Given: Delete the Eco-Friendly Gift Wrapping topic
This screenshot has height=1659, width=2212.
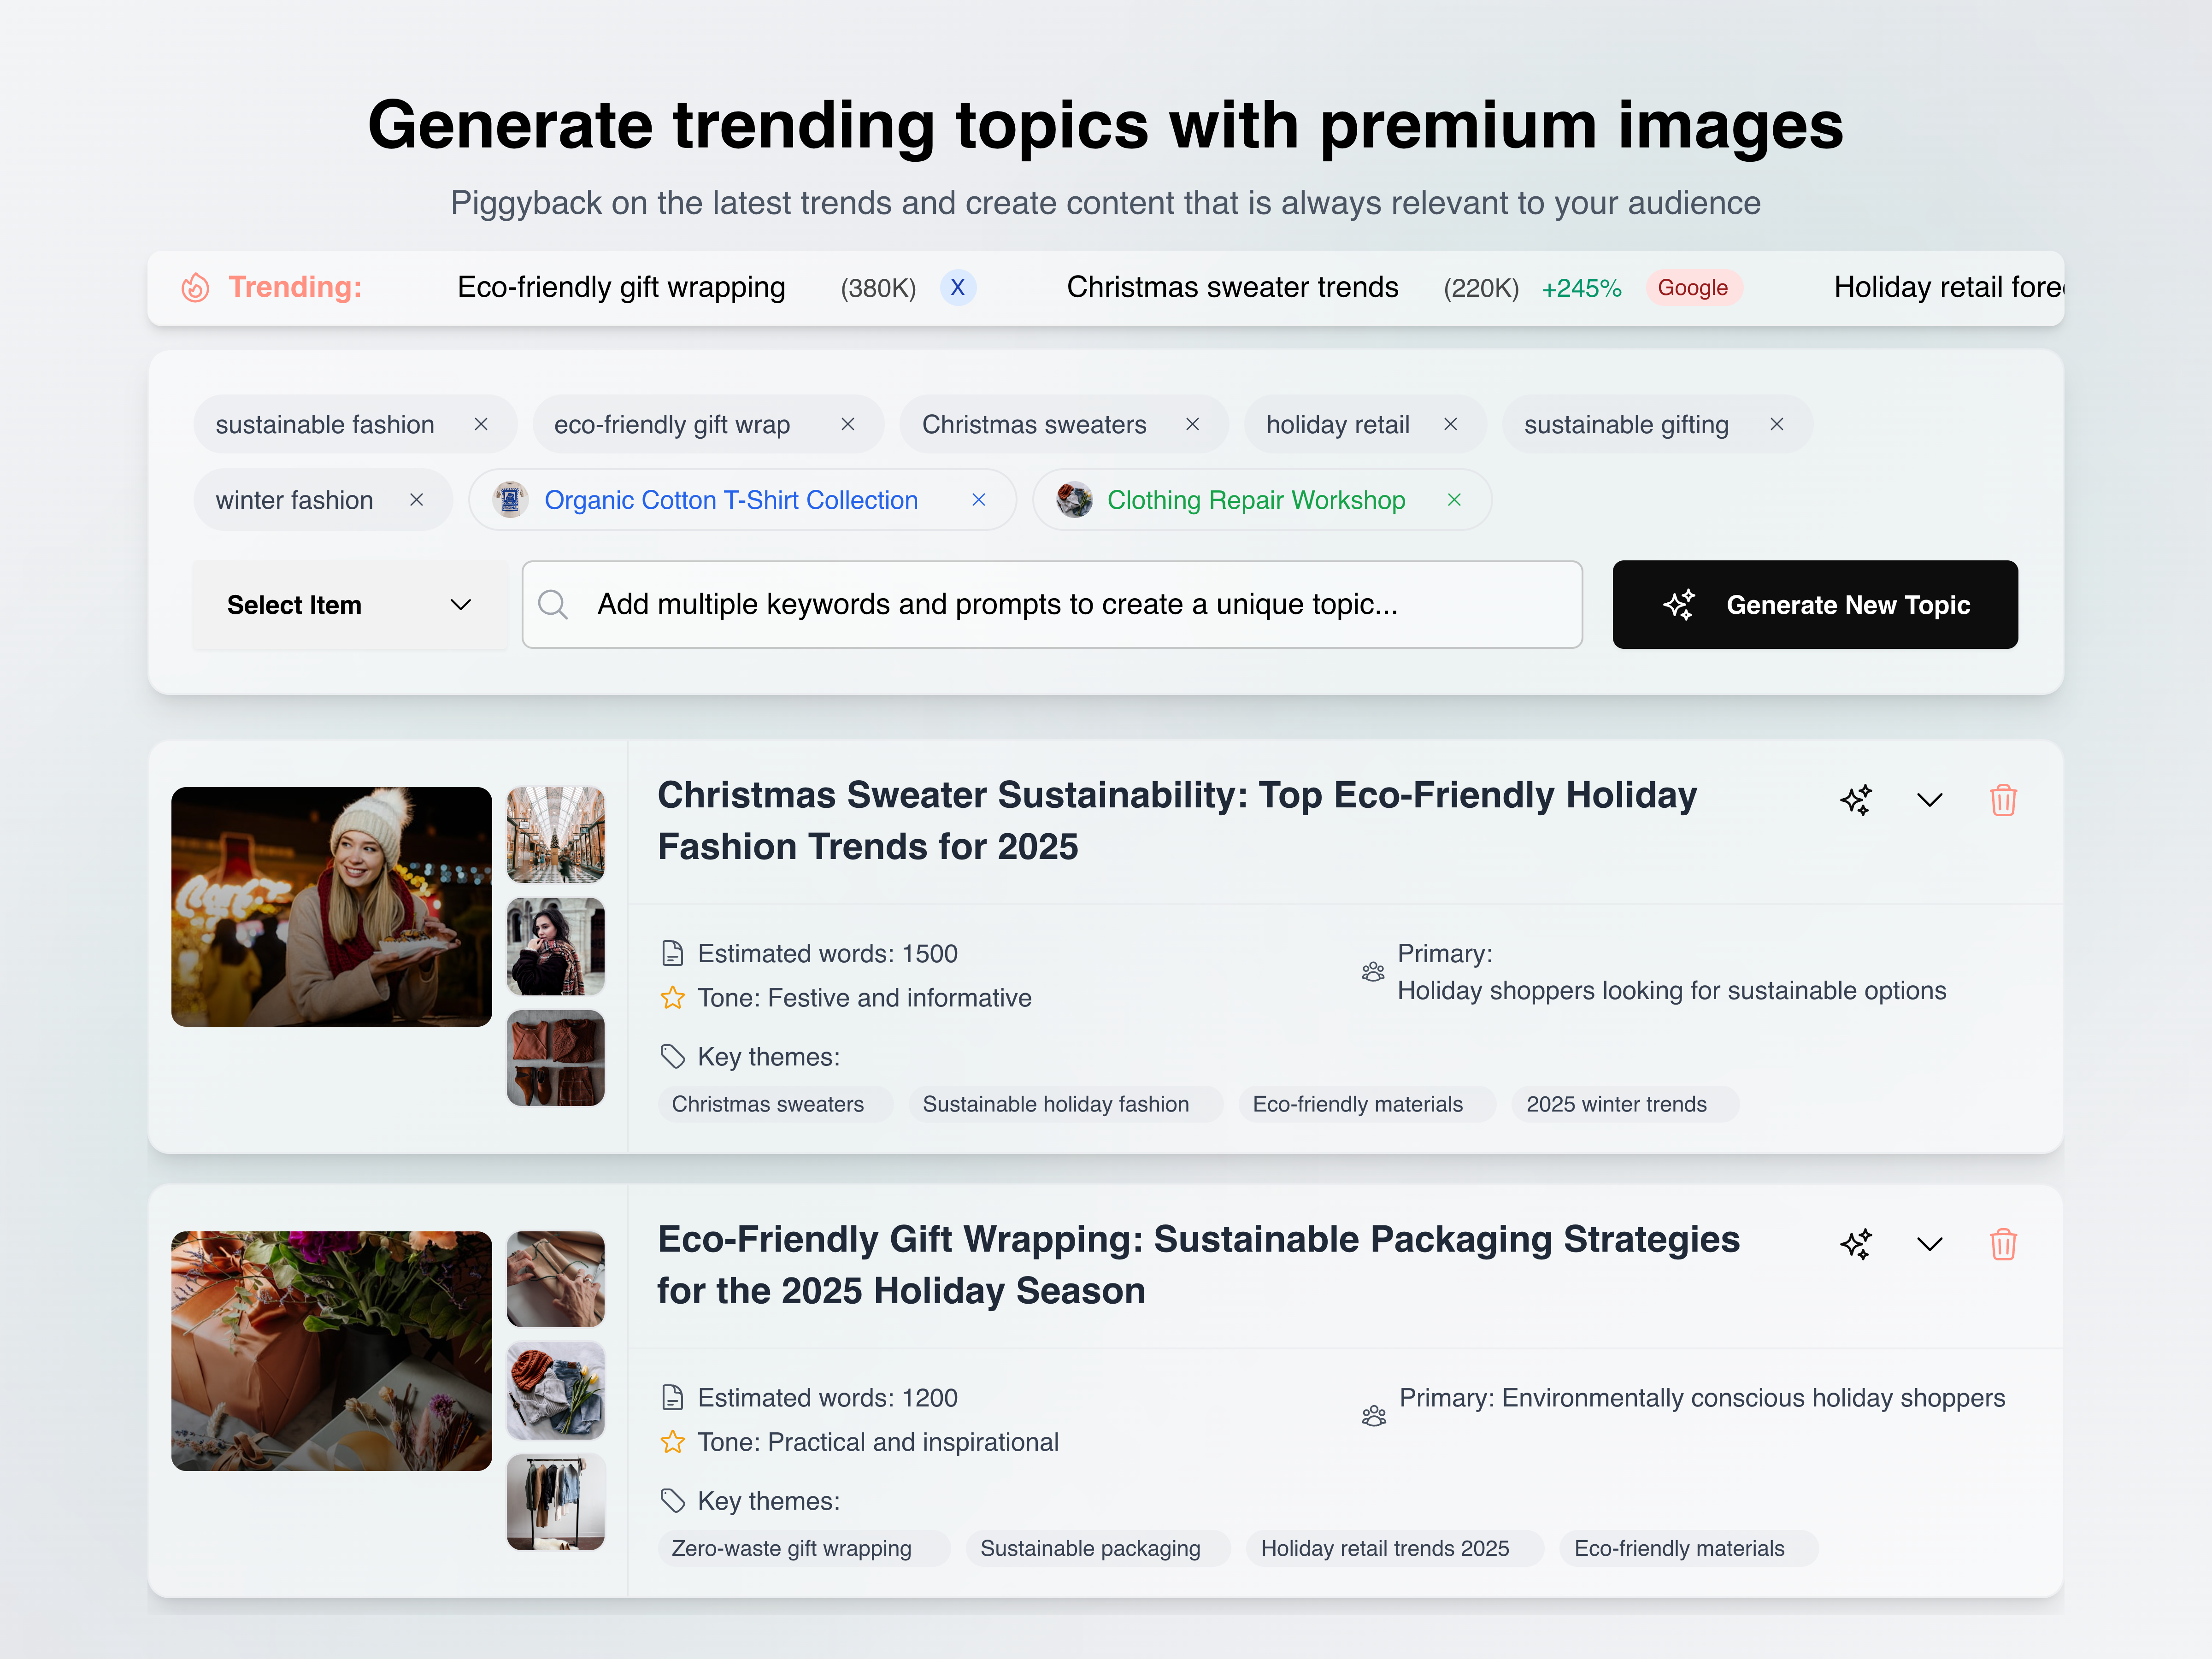Looking at the screenshot, I should click(x=2002, y=1244).
